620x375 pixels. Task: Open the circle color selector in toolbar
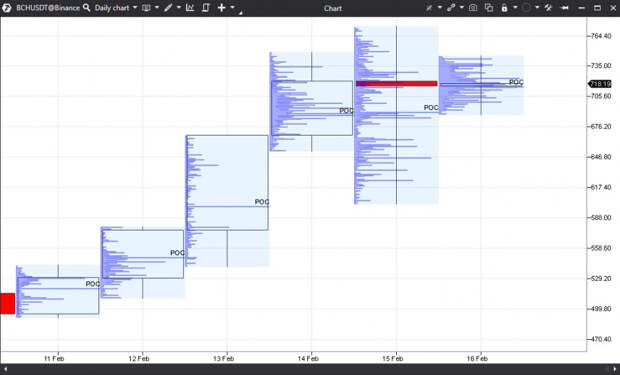[x=526, y=8]
